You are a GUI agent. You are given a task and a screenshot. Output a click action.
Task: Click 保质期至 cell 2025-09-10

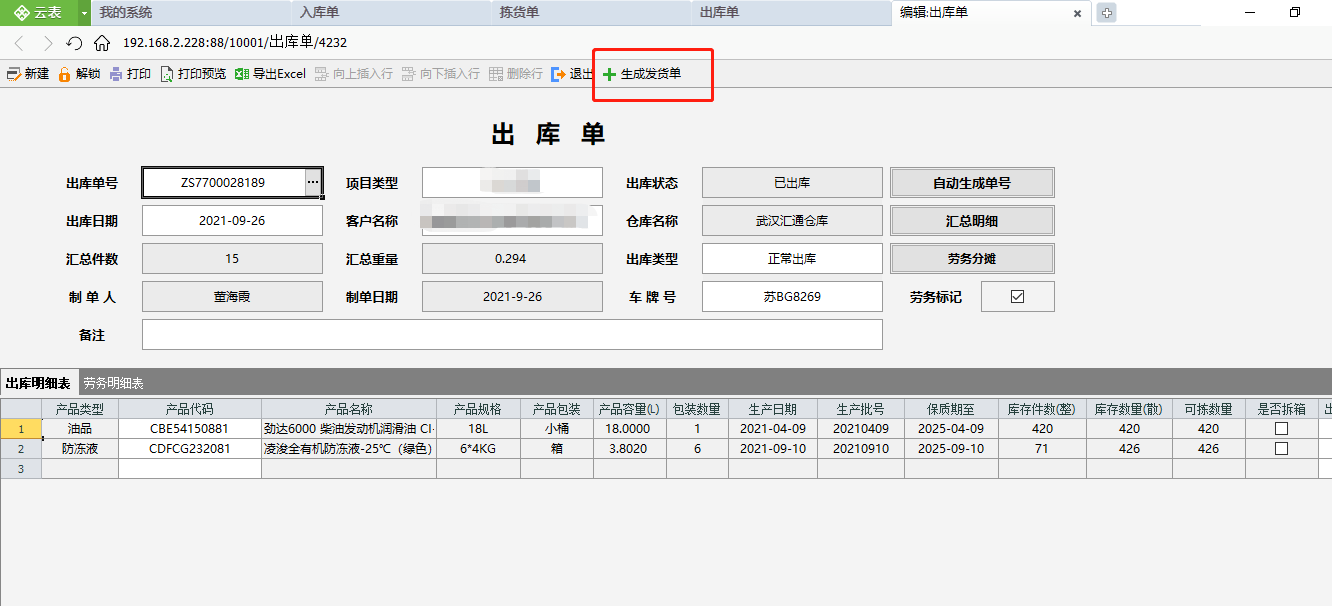pos(951,449)
